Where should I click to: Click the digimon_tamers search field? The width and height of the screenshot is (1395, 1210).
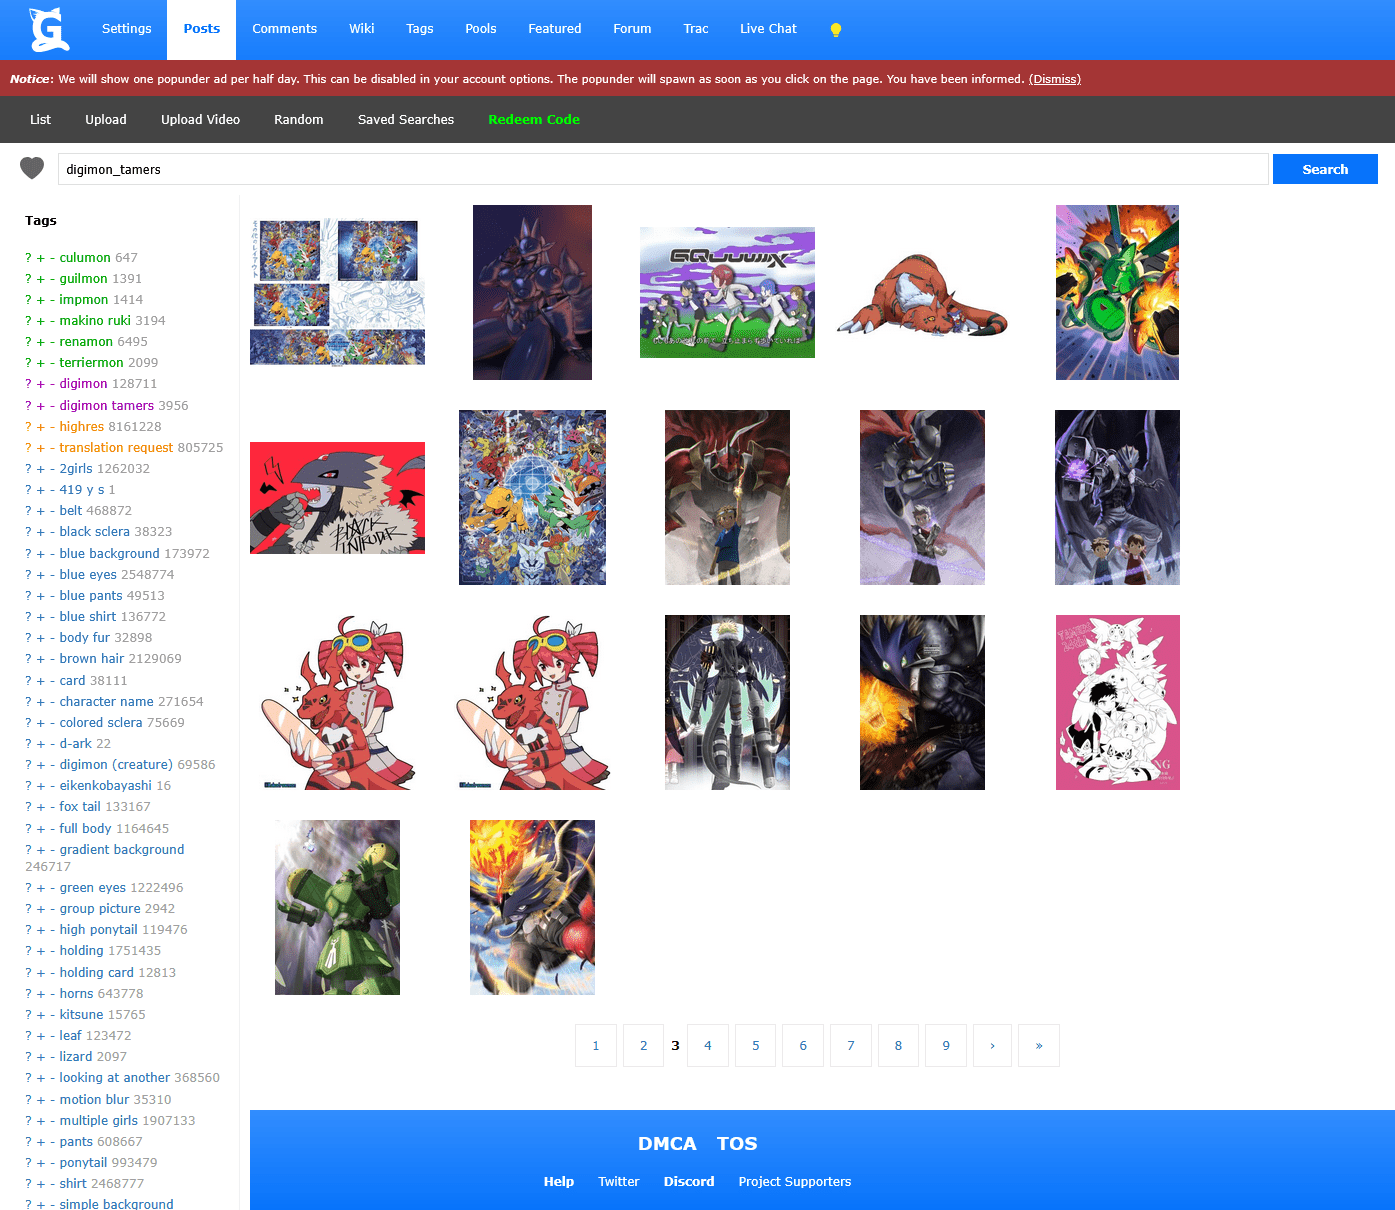(x=662, y=170)
